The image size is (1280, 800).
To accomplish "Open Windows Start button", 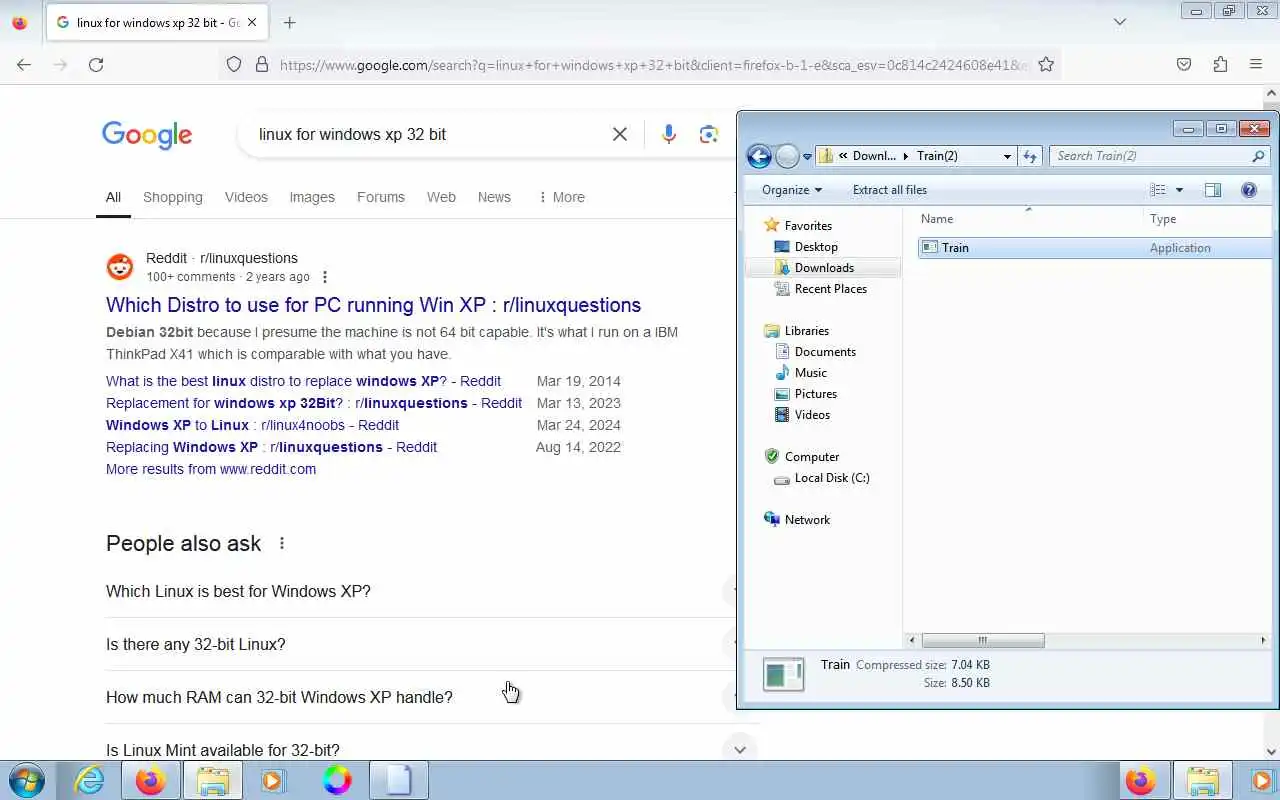I will 26,780.
